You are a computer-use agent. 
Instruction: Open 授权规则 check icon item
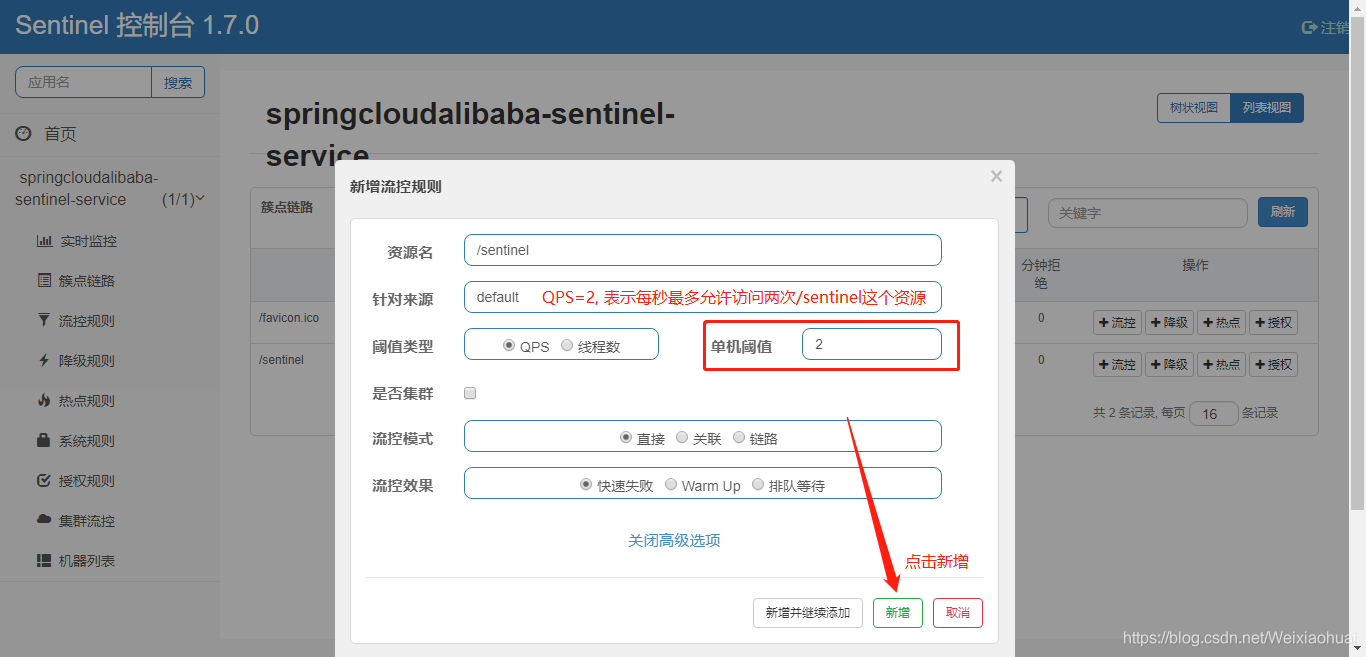pos(44,481)
